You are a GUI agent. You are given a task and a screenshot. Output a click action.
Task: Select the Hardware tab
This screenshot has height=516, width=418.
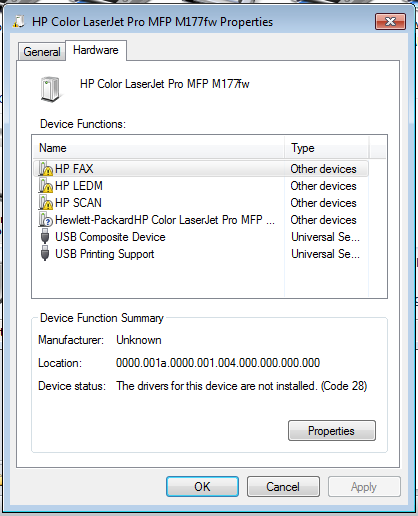pos(96,50)
